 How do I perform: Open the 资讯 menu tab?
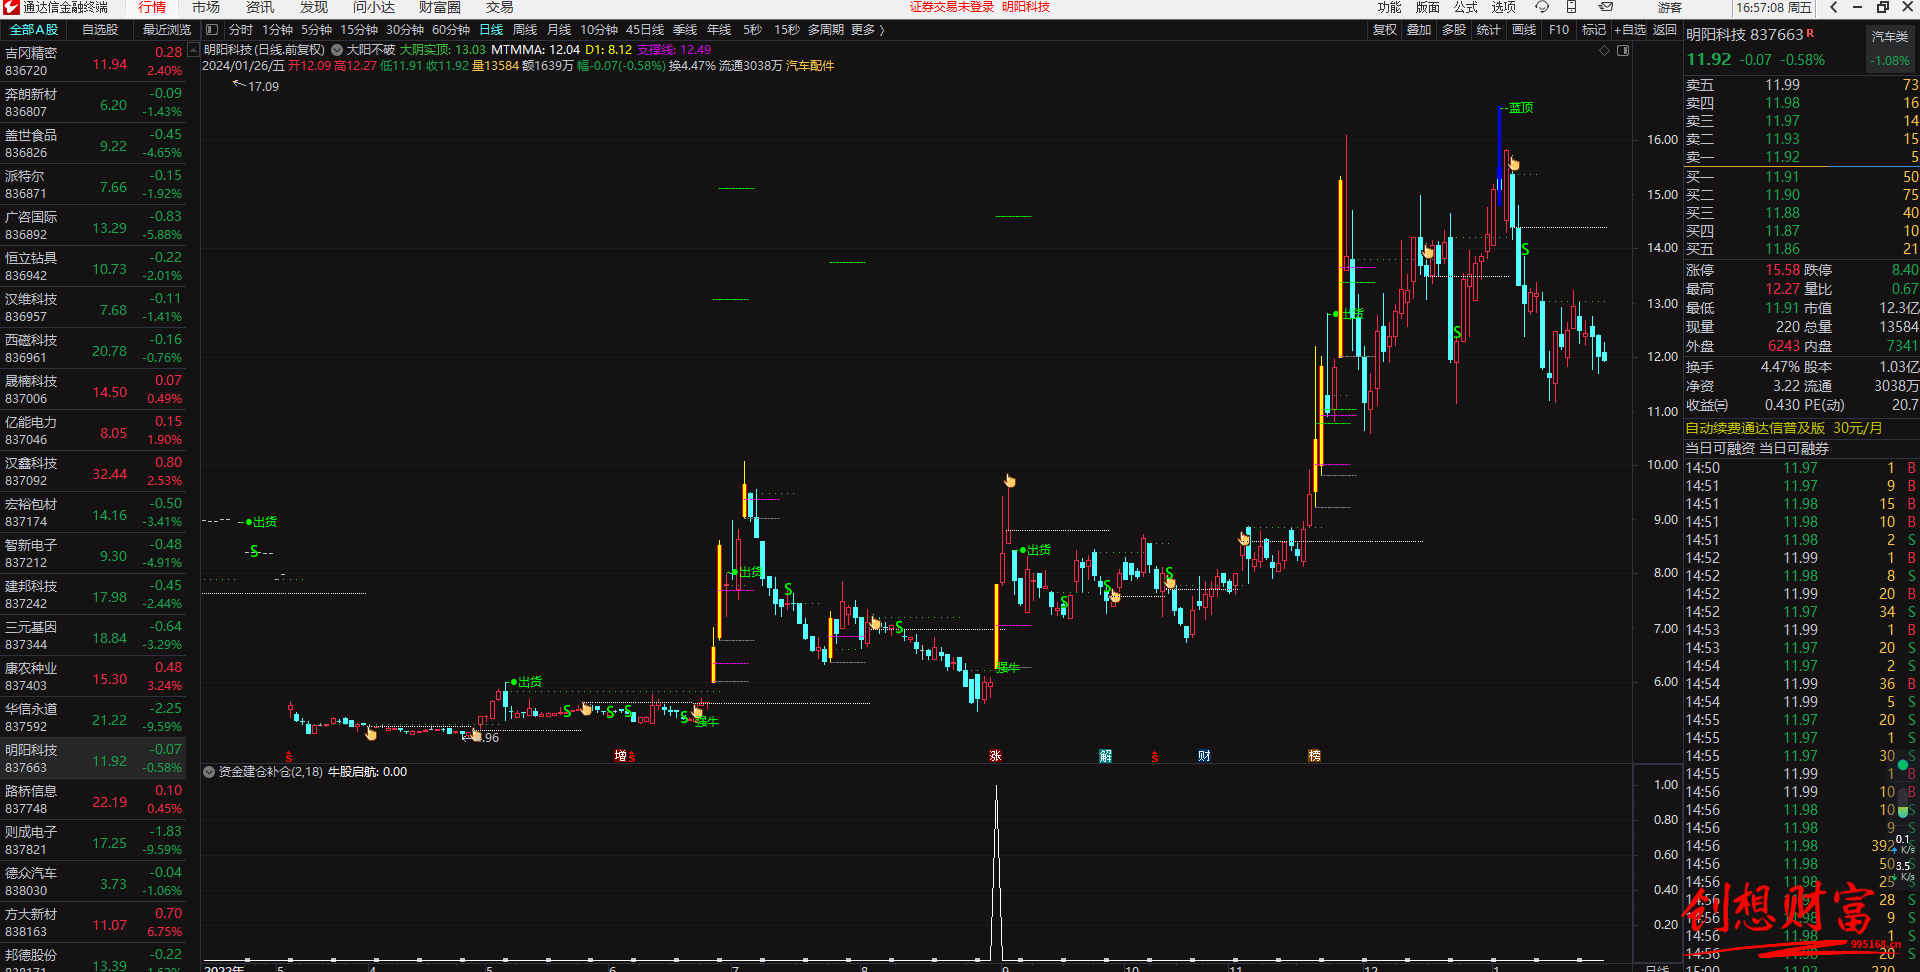pyautogui.click(x=260, y=7)
